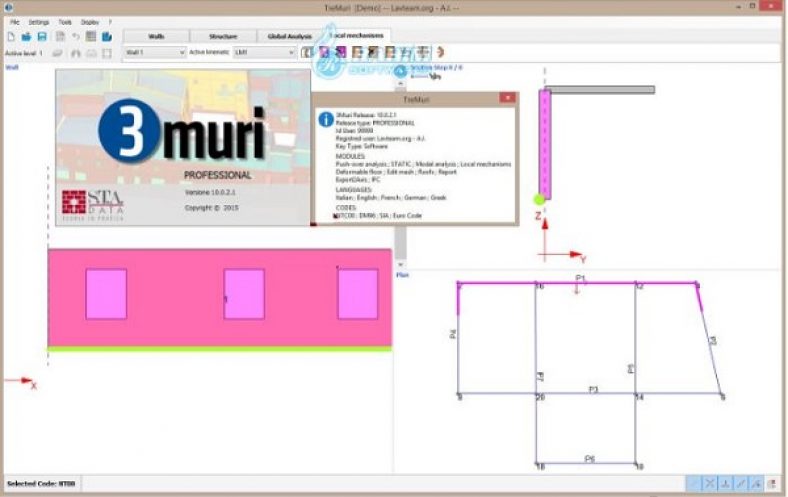Screen dimensions: 788x497
Task: Select the right window opening in wall elevation
Action: (358, 294)
